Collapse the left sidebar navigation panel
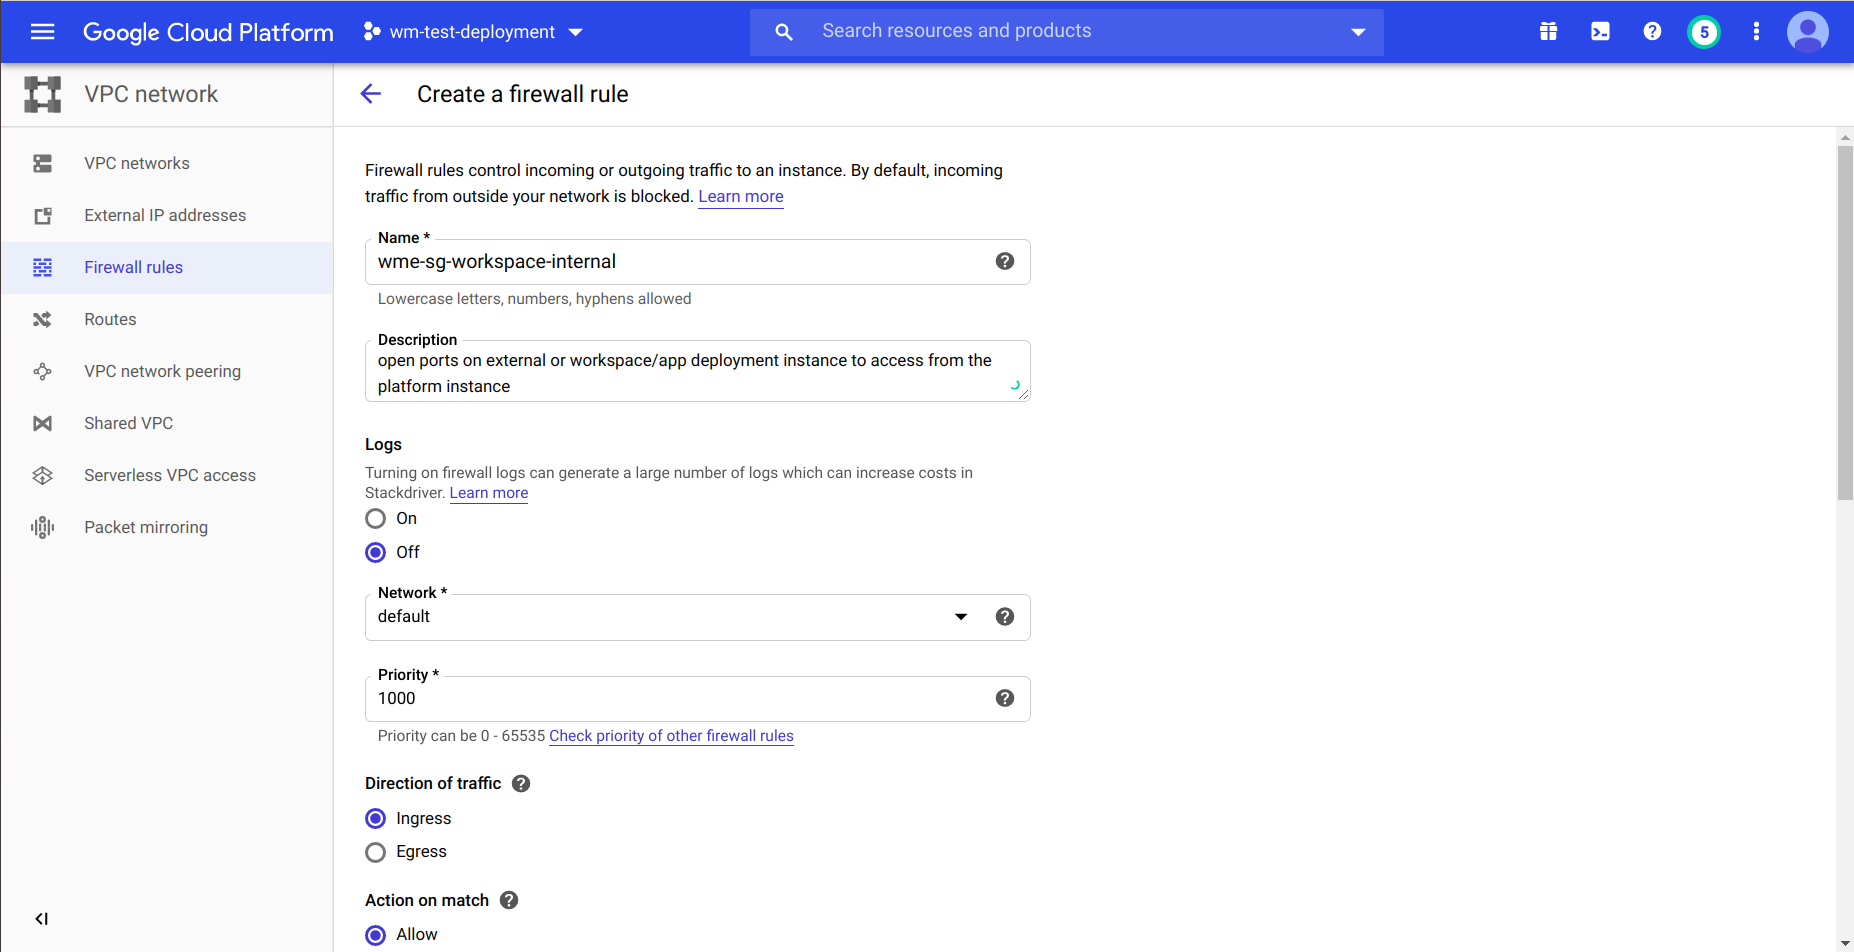1854x952 pixels. tap(42, 919)
